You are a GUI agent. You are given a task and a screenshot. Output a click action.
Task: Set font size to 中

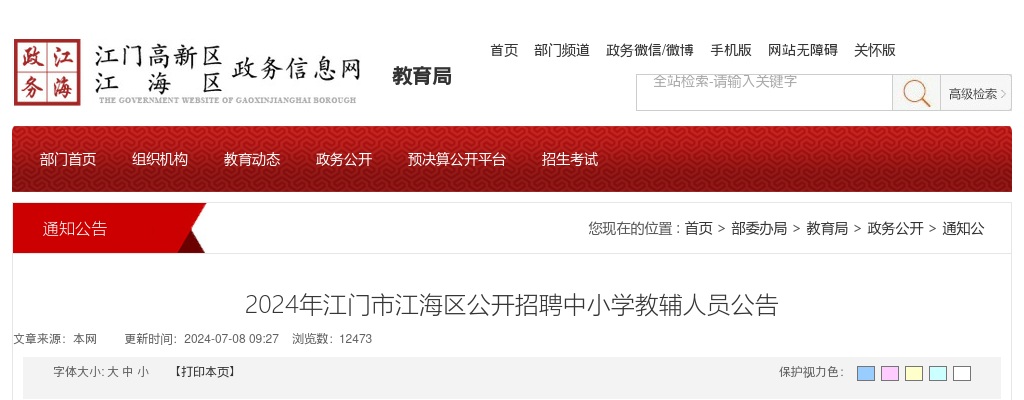pos(128,372)
